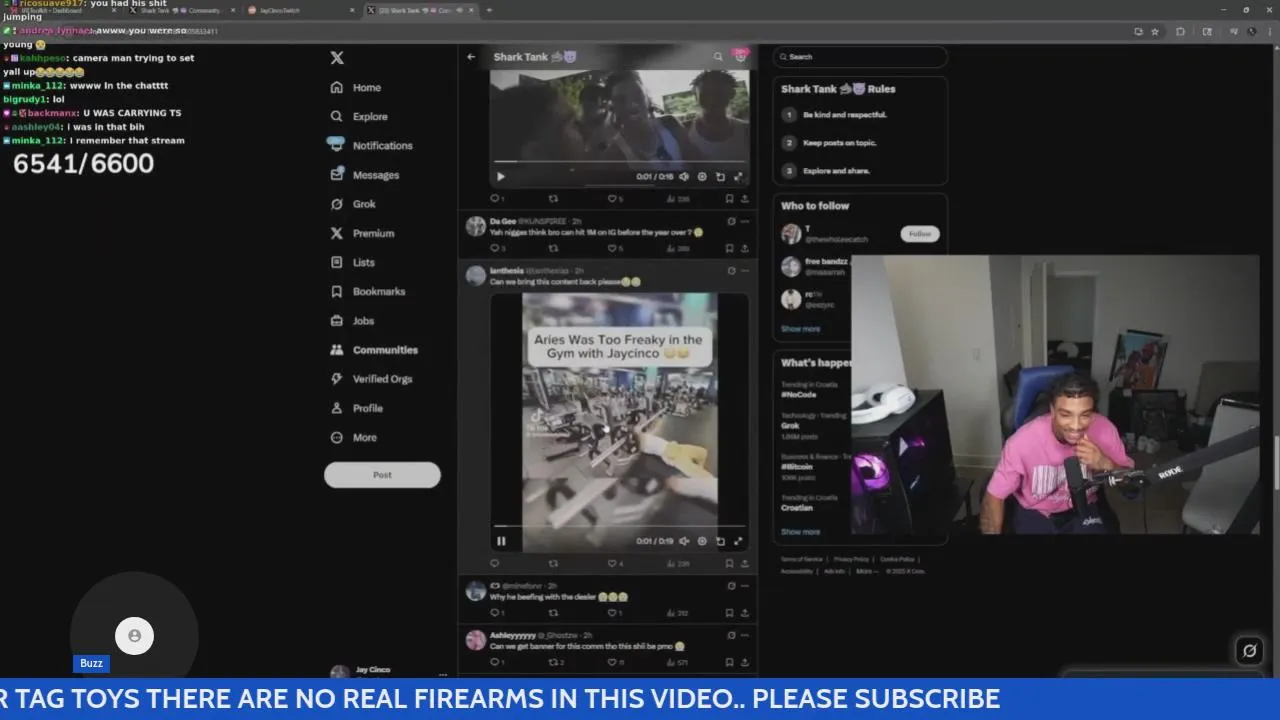Click the Verified Orgs lightning icon
This screenshot has height=720, width=1280.
[x=337, y=379]
